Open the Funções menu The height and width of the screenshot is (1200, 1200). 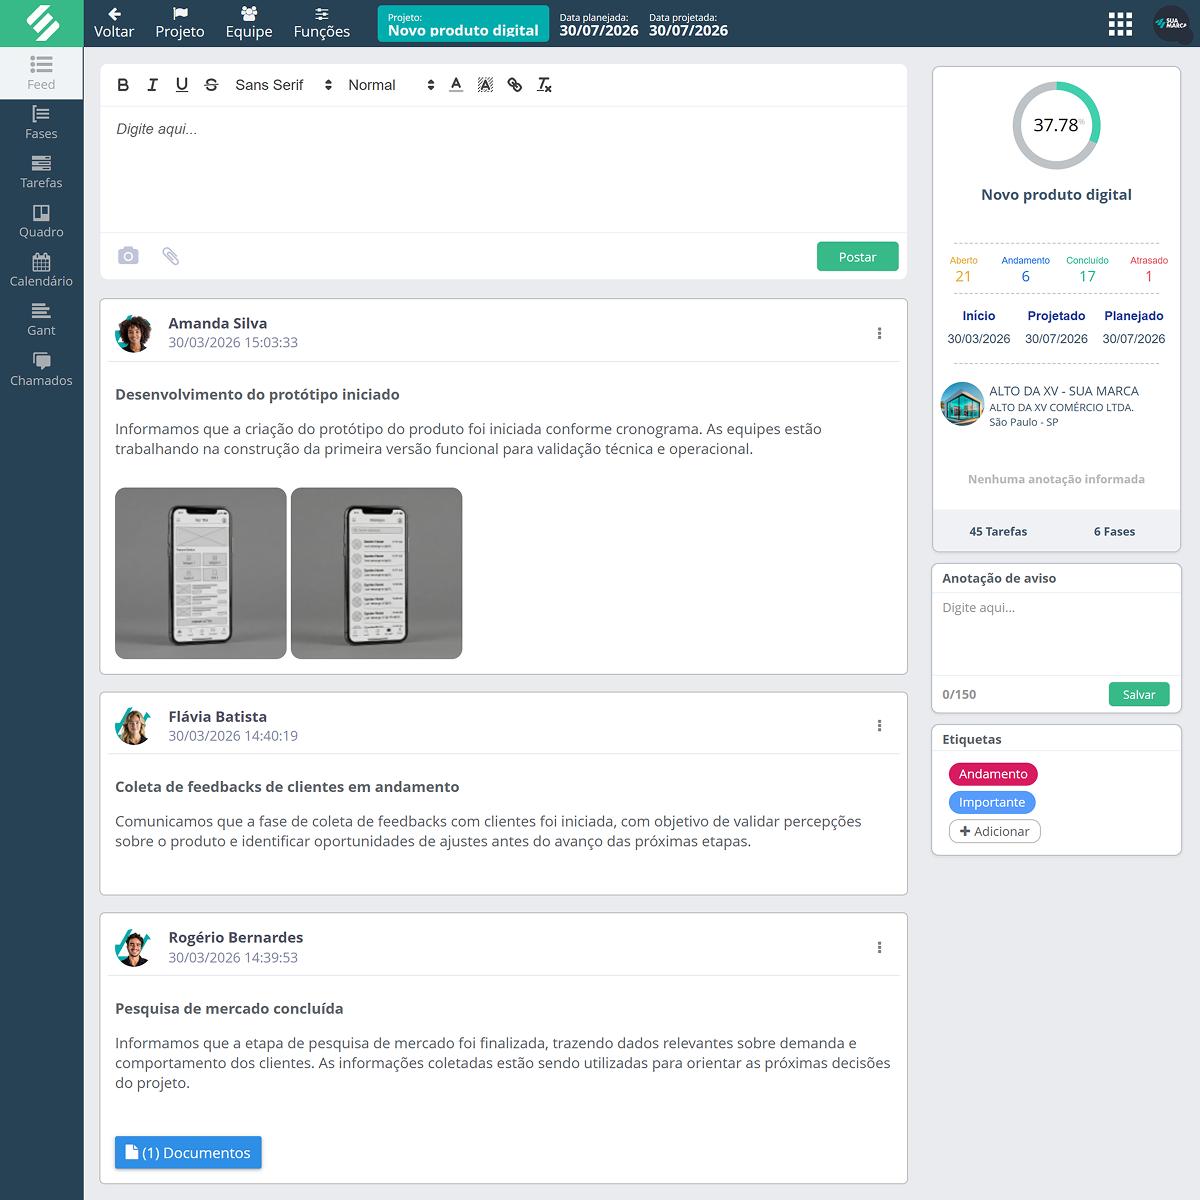point(321,23)
